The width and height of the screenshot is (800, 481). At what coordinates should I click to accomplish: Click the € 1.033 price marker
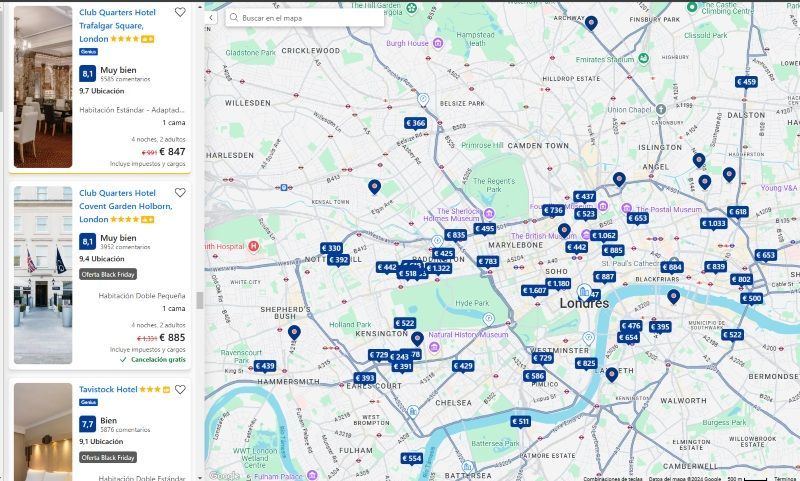[713, 223]
